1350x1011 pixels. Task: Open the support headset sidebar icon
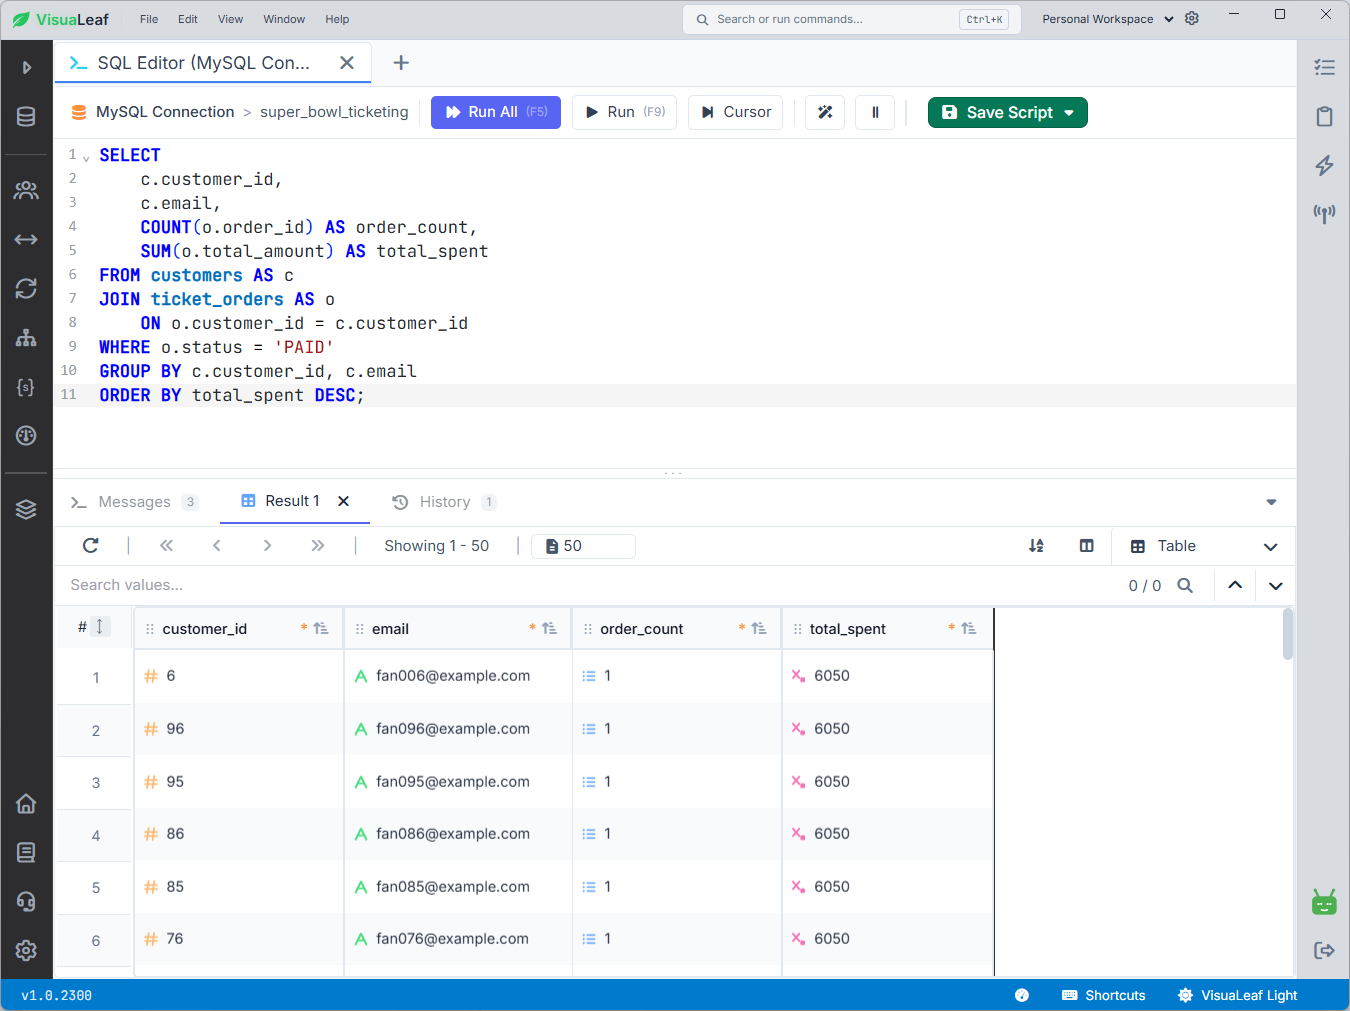26,901
